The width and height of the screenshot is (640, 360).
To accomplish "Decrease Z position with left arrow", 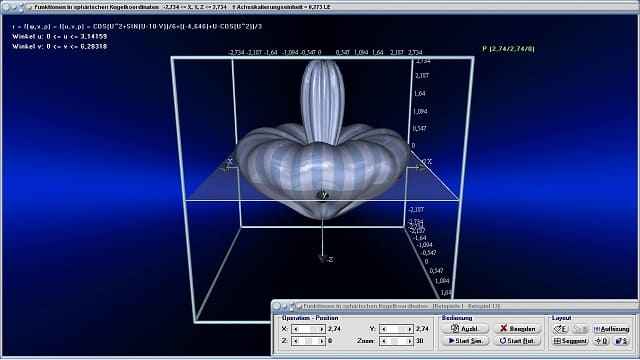I will 296,341.
